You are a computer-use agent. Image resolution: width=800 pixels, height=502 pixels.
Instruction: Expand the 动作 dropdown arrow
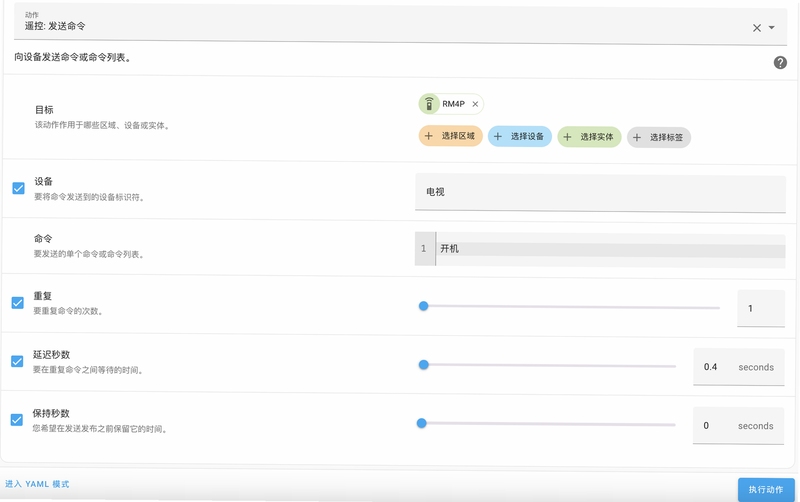(772, 28)
